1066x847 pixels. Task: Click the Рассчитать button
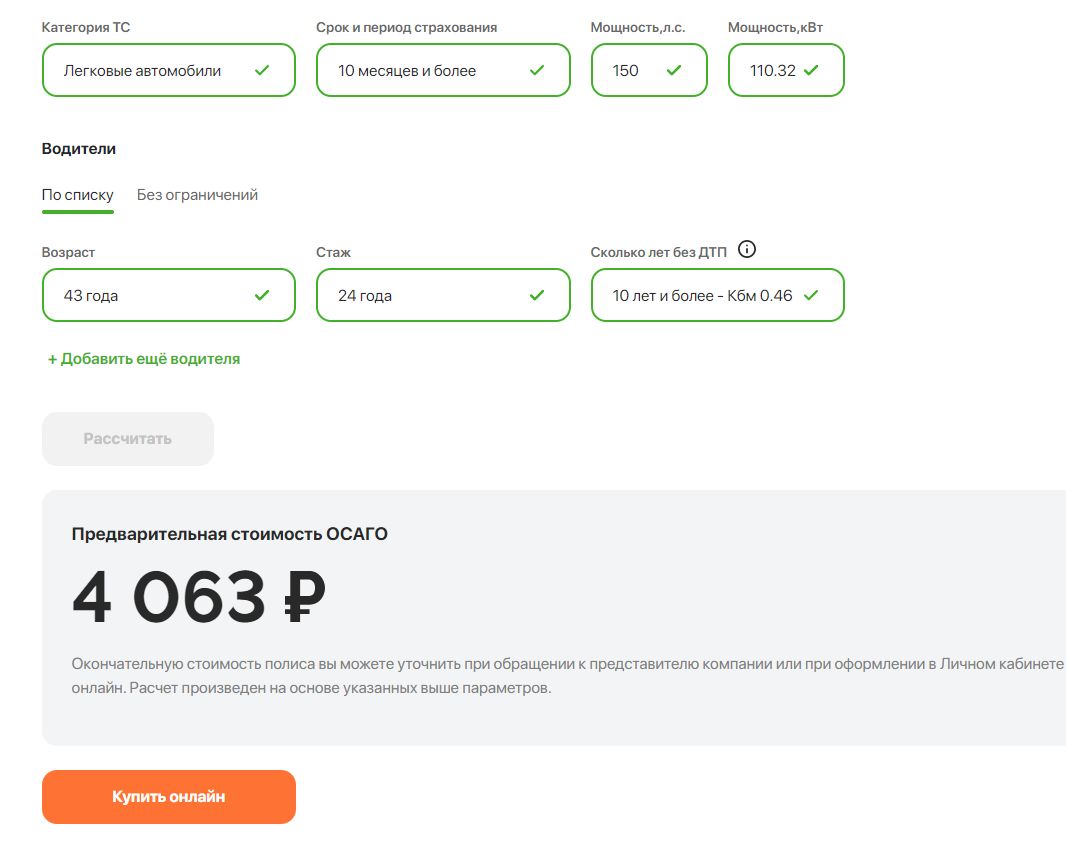pyautogui.click(x=128, y=439)
